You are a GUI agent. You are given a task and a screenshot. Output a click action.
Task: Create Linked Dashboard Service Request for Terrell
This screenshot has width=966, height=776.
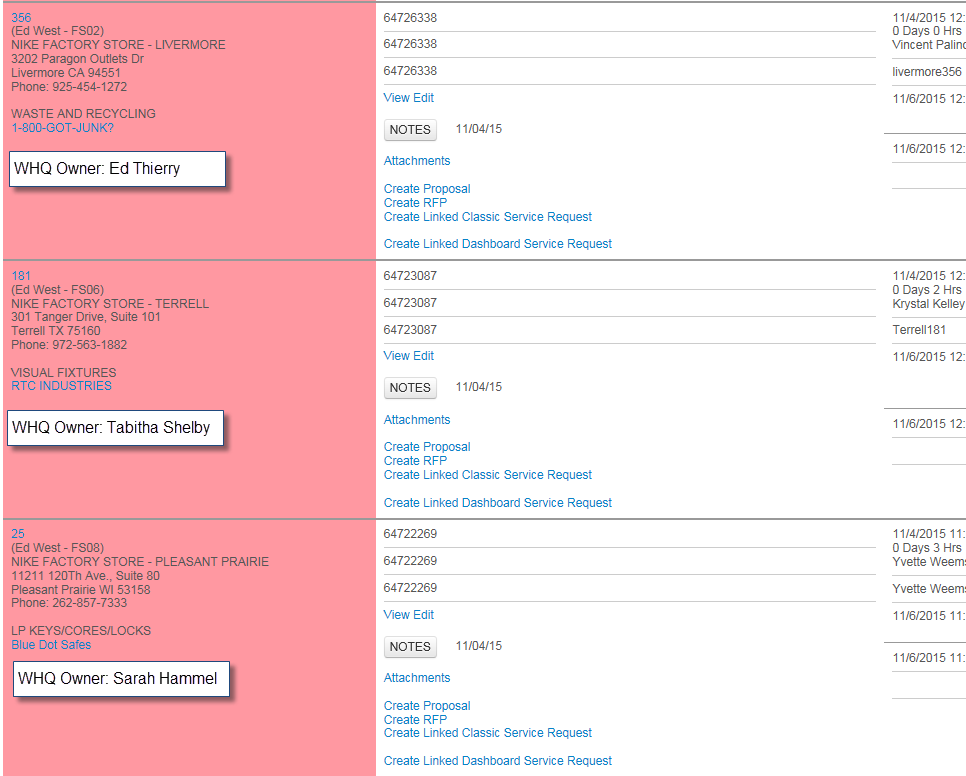coord(498,503)
